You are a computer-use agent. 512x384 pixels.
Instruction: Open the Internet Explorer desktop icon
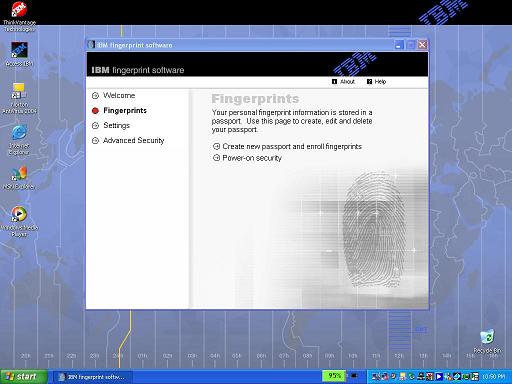coord(19,140)
